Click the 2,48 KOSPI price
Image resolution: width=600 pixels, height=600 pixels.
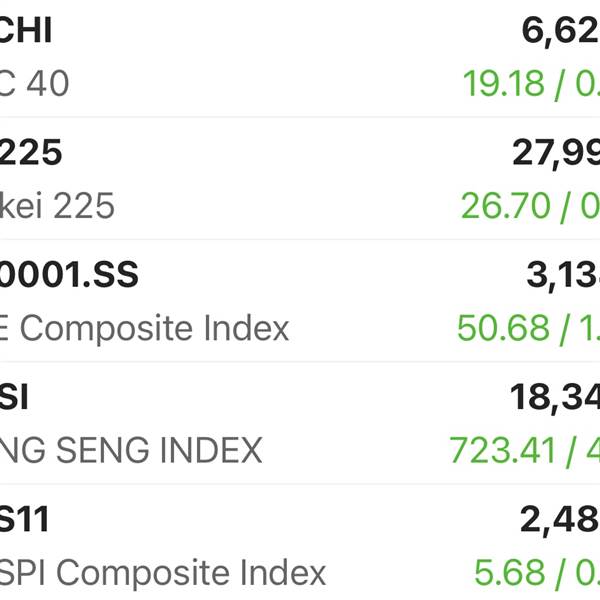point(560,519)
